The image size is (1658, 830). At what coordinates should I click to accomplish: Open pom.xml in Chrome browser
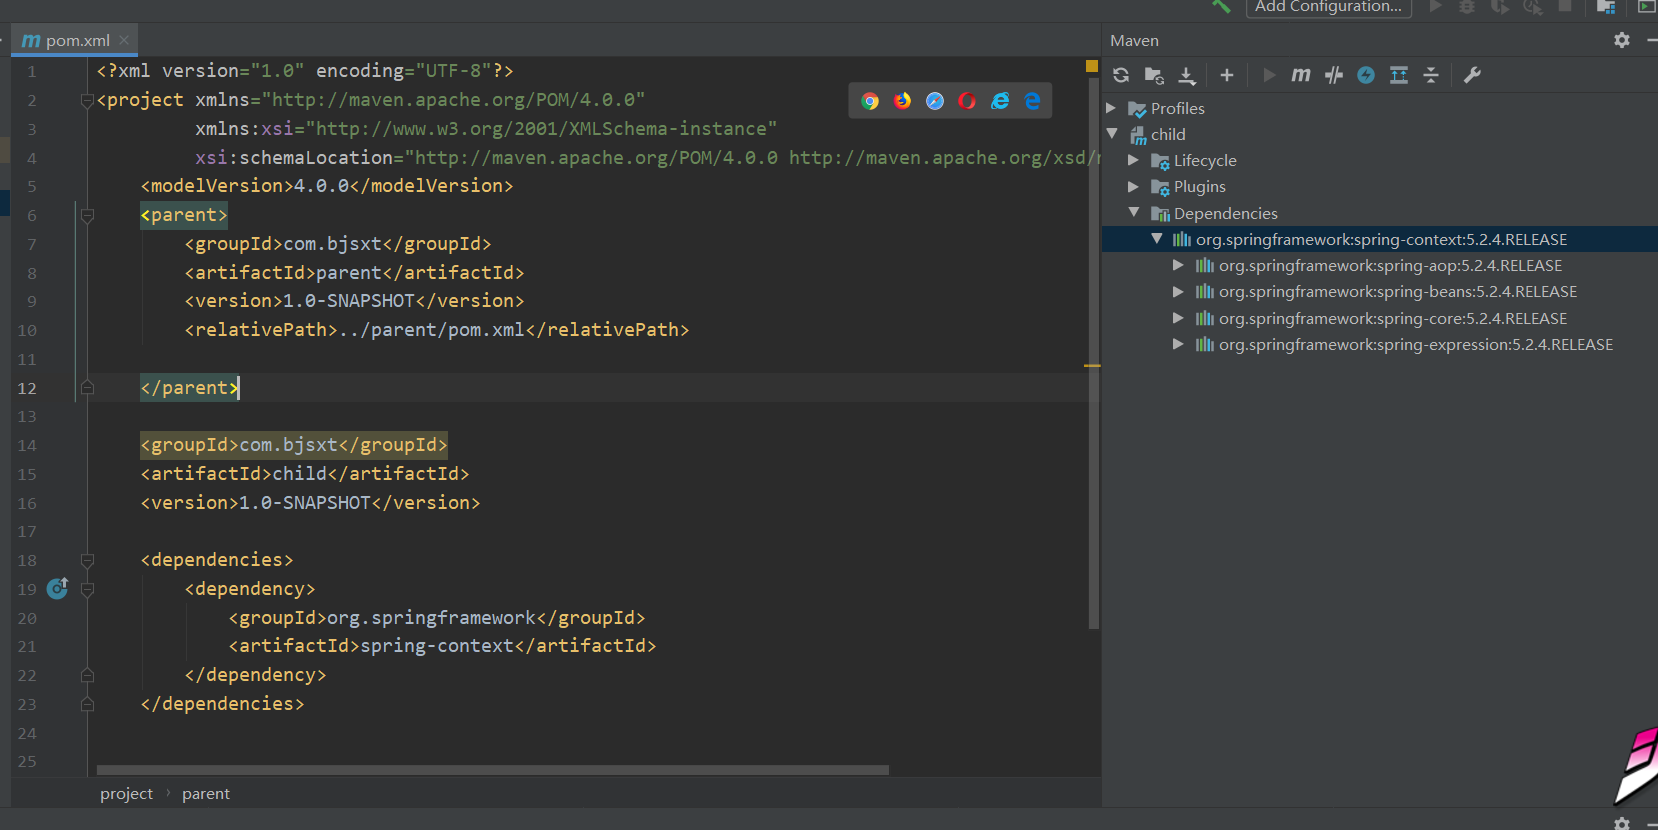coord(870,101)
